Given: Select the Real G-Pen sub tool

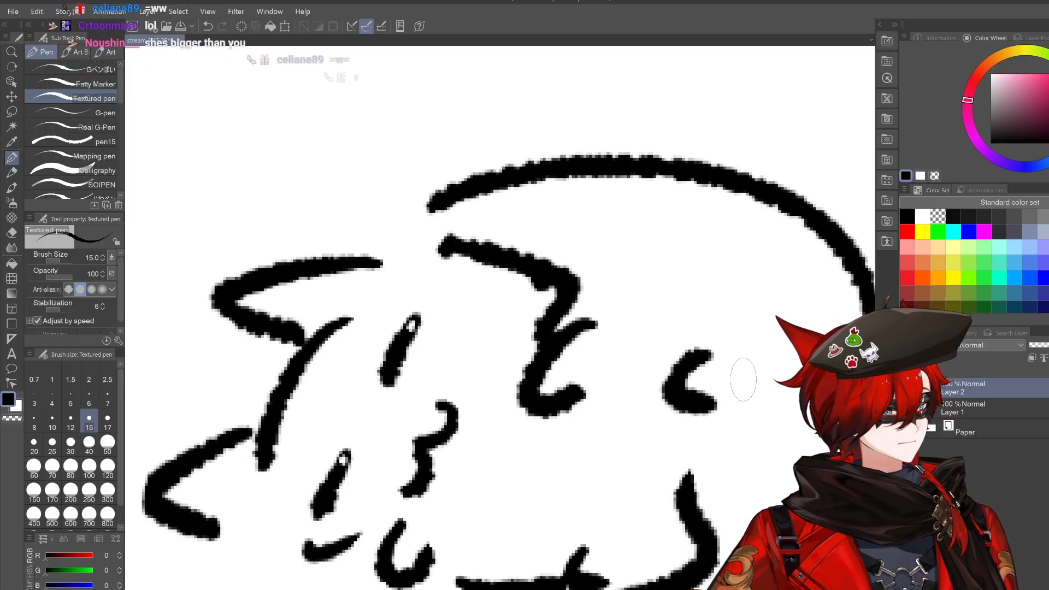Looking at the screenshot, I should coord(71,127).
